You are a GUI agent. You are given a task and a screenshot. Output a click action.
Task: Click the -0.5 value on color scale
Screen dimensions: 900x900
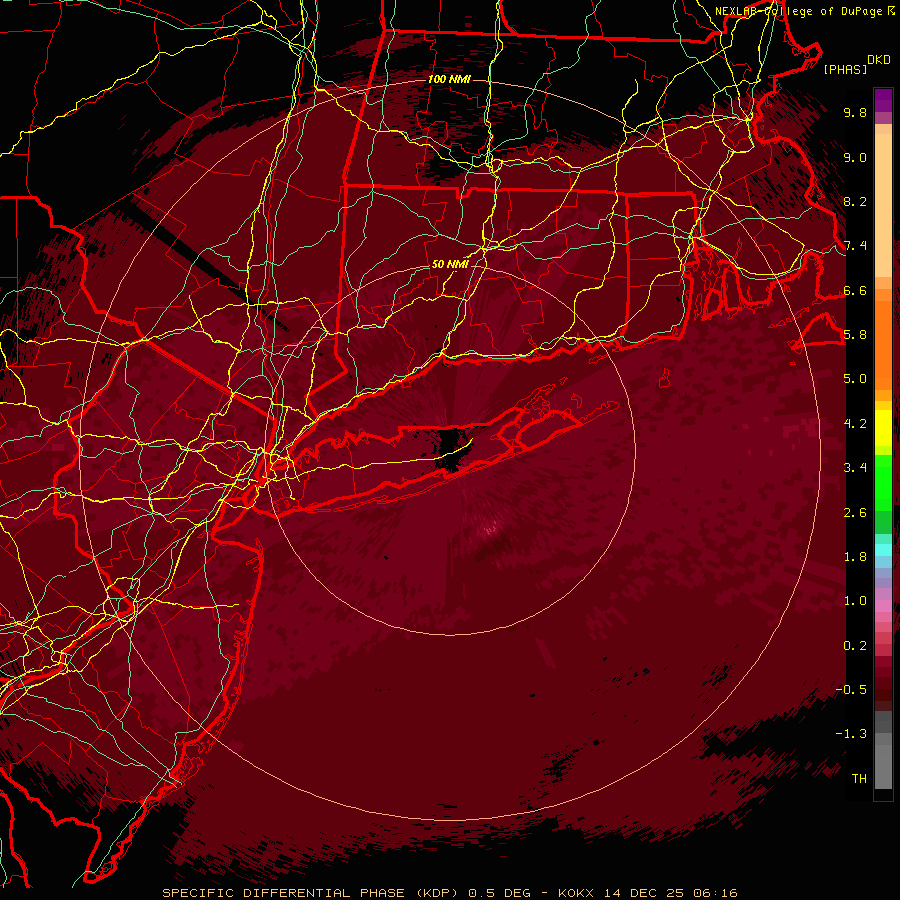852,690
